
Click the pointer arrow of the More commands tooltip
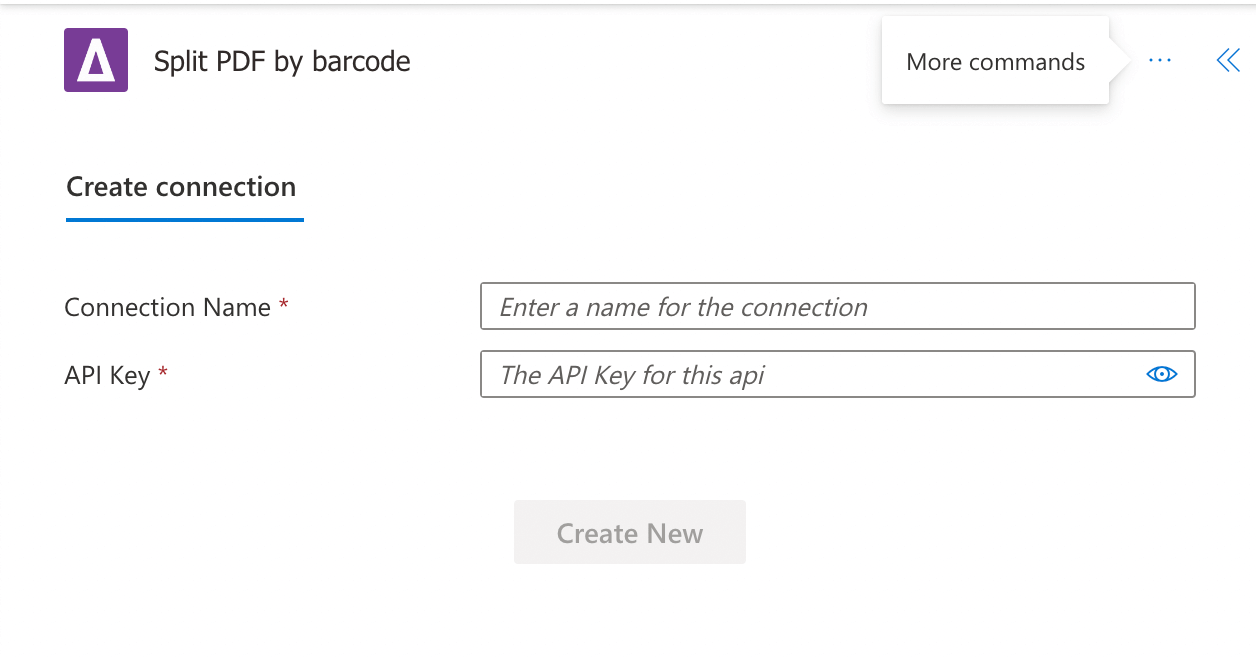tap(1120, 62)
